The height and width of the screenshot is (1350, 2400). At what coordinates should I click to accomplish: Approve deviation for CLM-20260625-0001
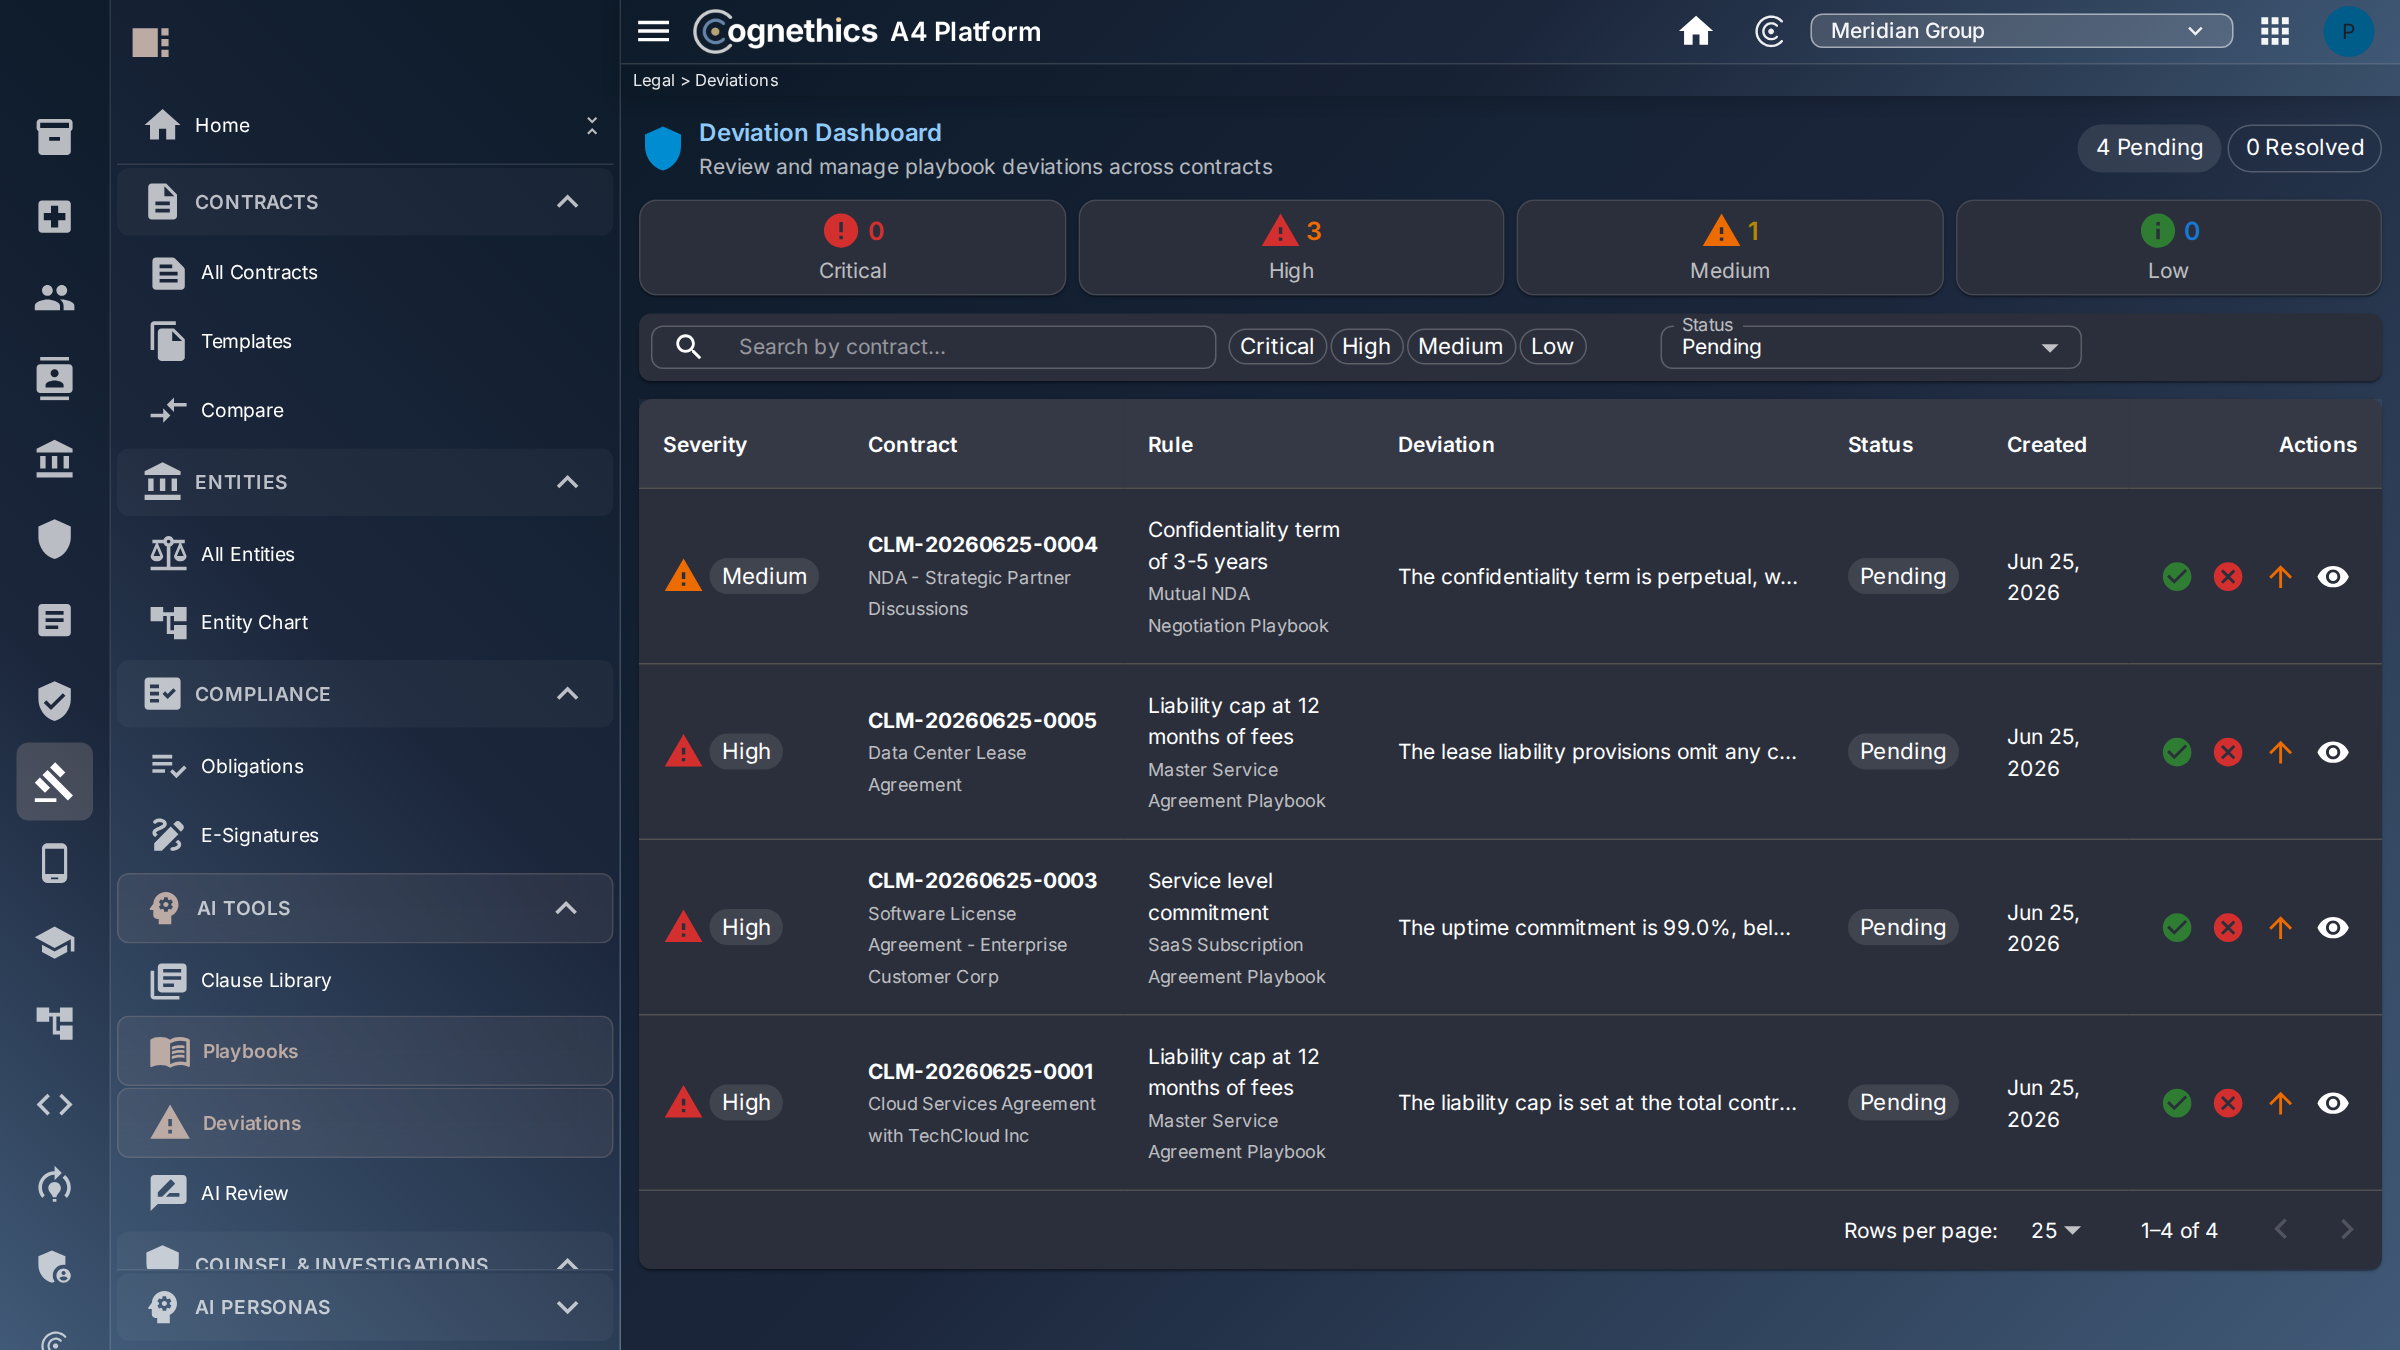click(x=2177, y=1103)
